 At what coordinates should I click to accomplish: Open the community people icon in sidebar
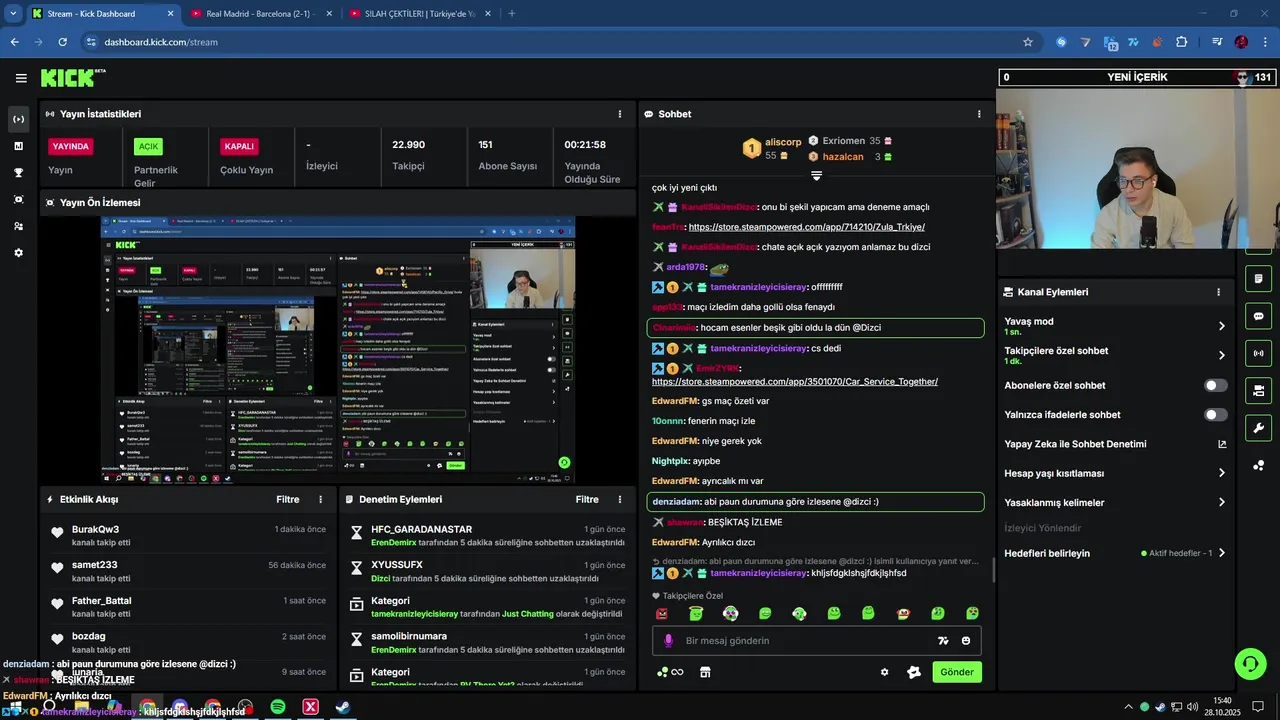pyautogui.click(x=18, y=226)
